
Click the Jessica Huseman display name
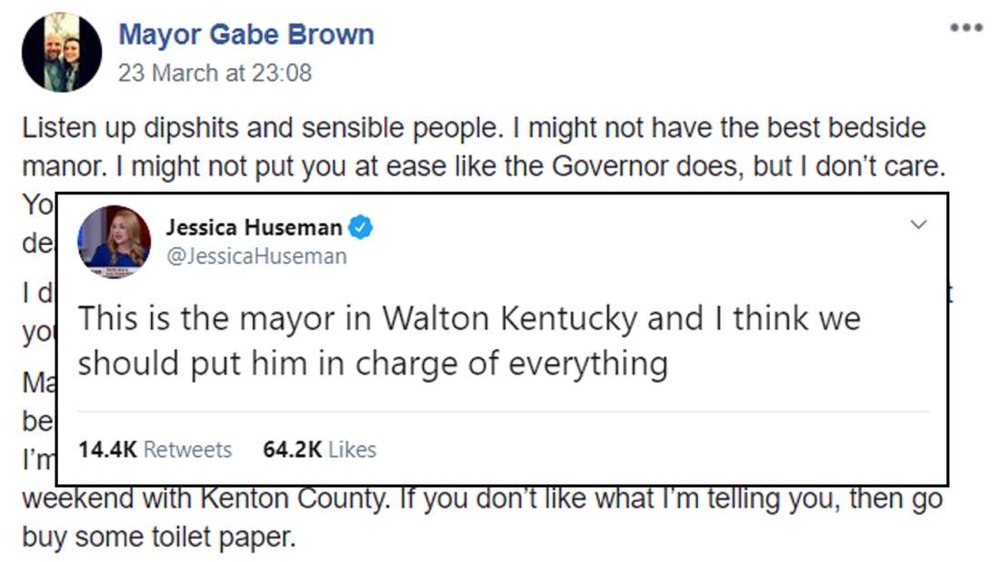pos(254,228)
